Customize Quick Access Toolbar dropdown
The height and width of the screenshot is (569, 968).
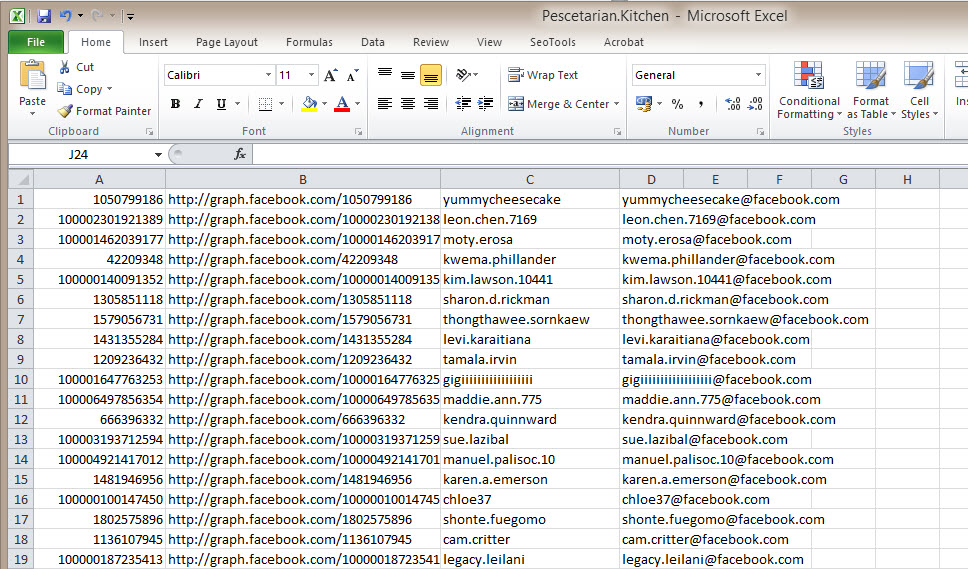130,16
